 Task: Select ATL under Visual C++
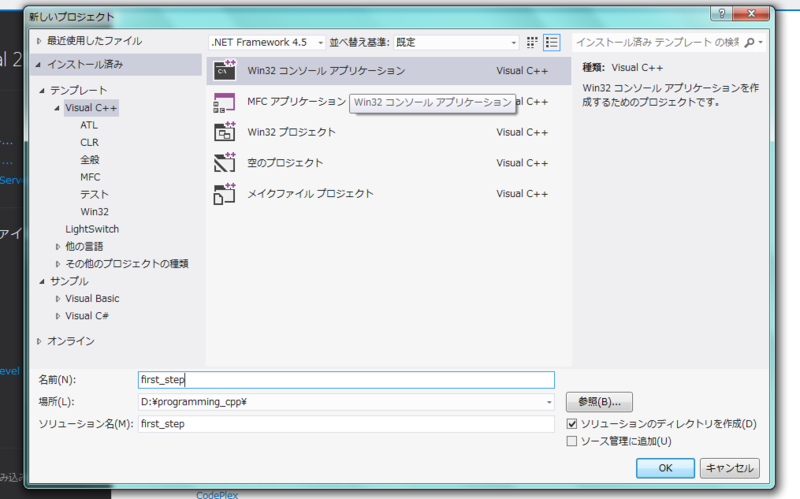(89, 126)
